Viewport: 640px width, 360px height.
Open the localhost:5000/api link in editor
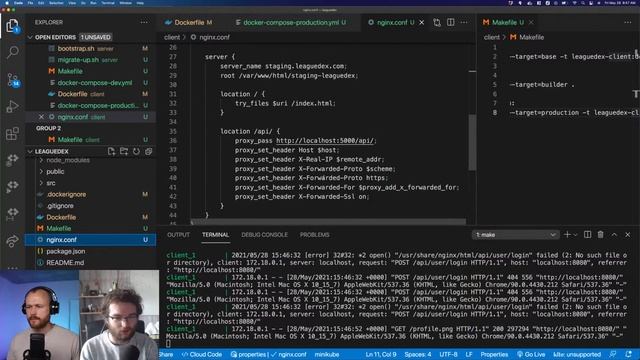click(325, 140)
